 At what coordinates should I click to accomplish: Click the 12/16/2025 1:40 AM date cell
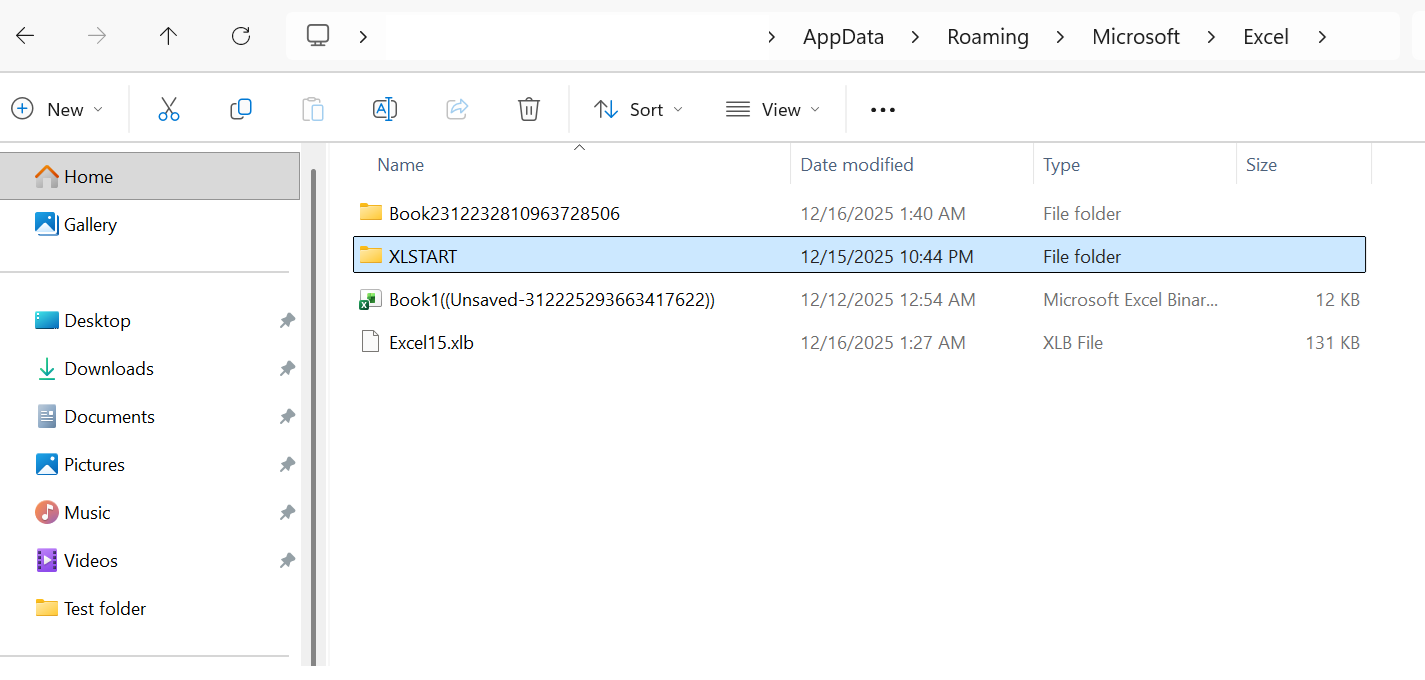[883, 213]
